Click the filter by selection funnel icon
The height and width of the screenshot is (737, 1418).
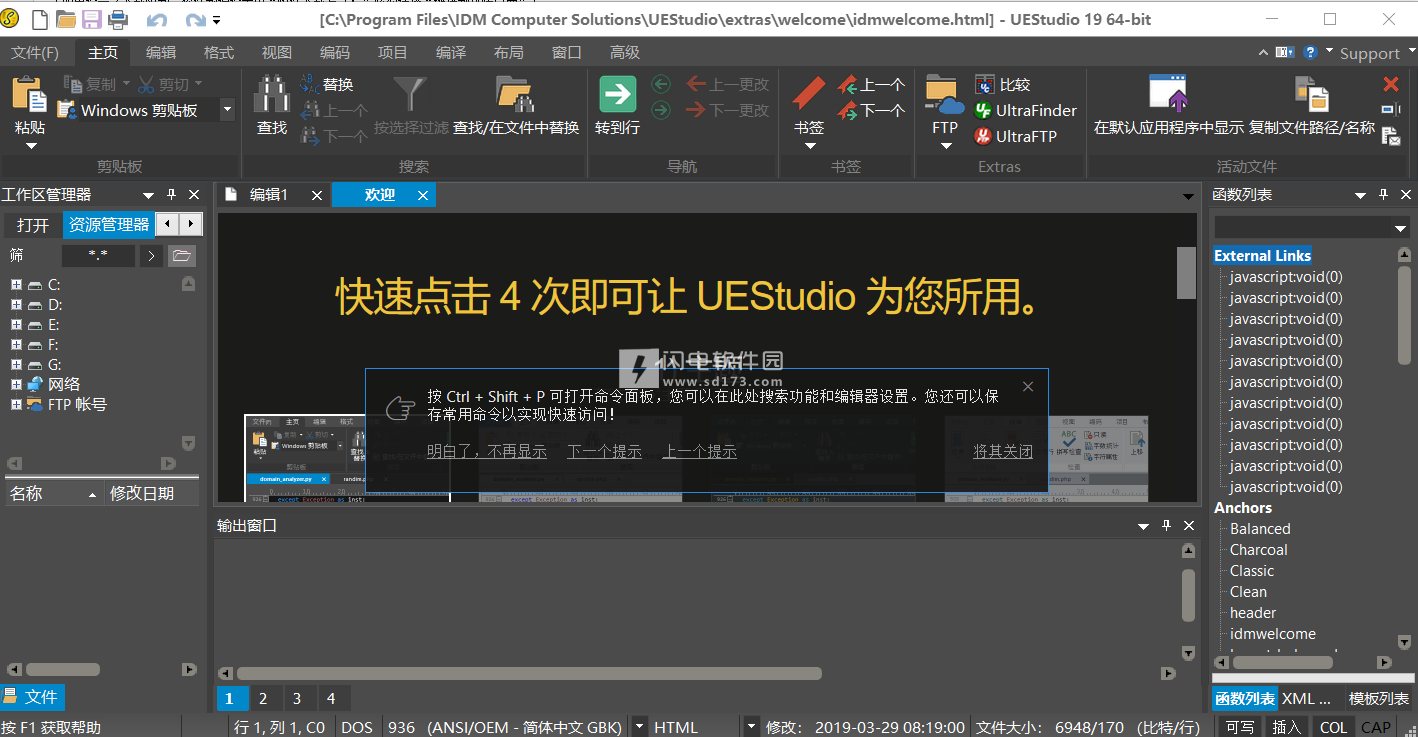point(410,94)
